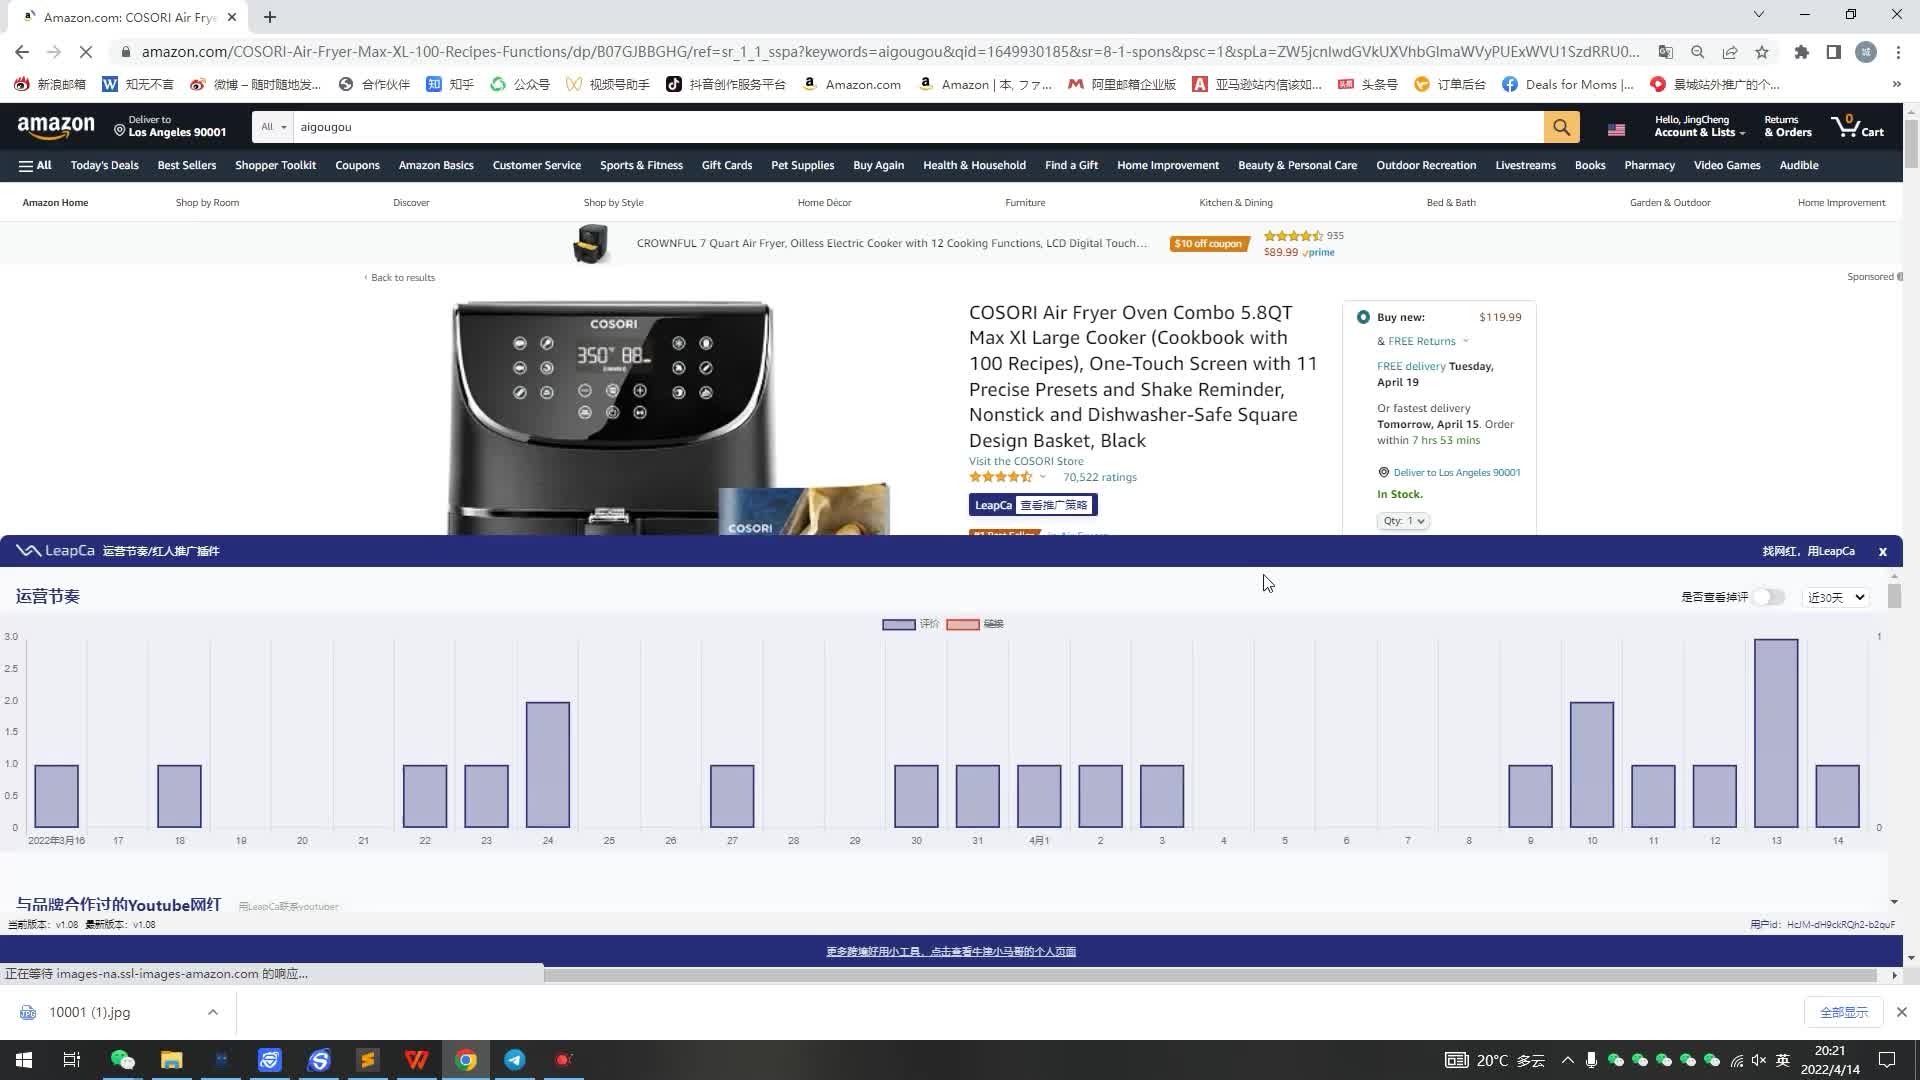Select the Buy new radio button
Screen dimensions: 1920x1080
pos(1362,317)
